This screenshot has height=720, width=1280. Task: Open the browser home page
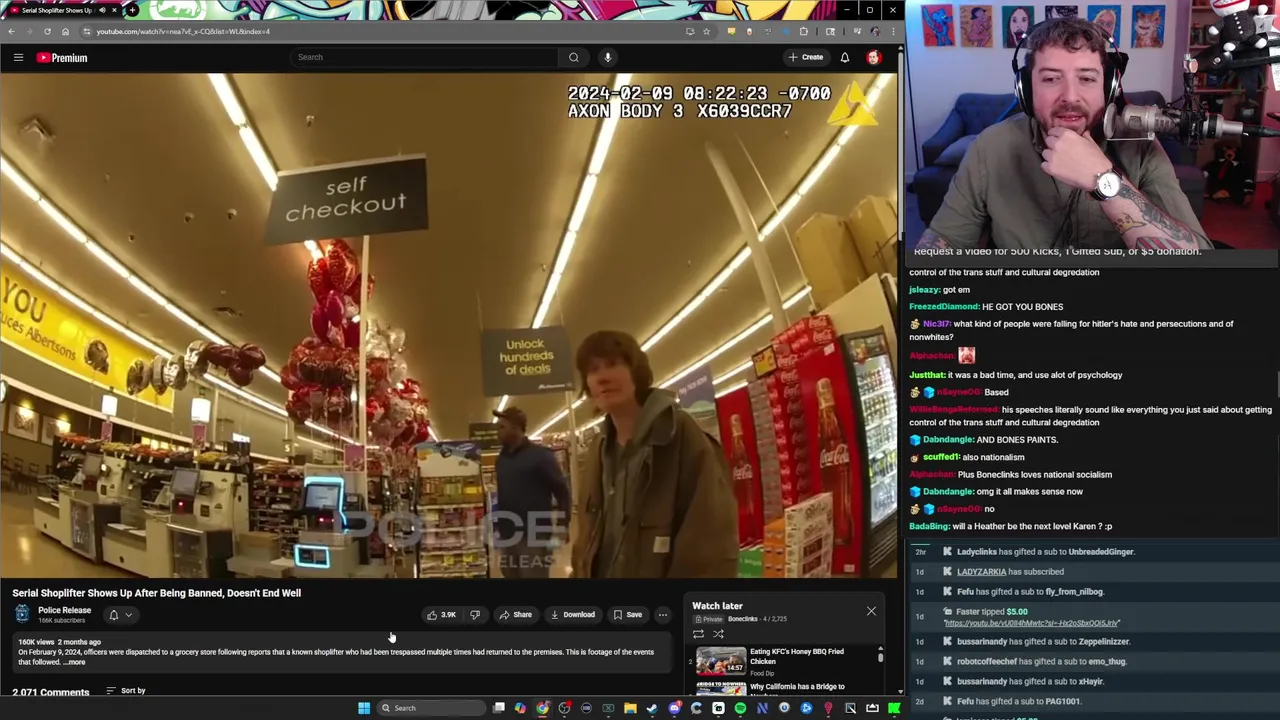pyautogui.click(x=65, y=31)
